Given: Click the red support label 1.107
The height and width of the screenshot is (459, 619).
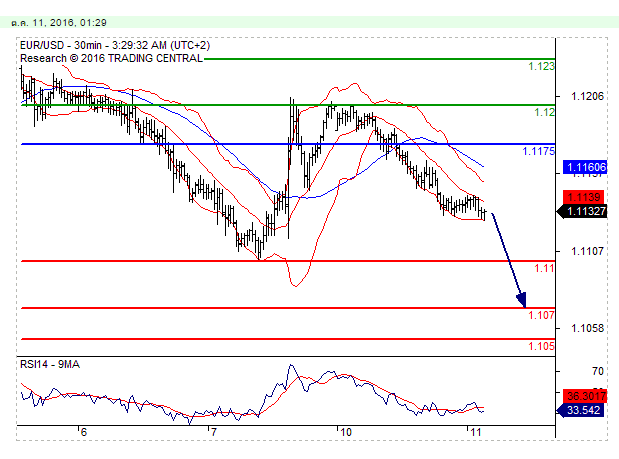Looking at the screenshot, I should click(541, 315).
